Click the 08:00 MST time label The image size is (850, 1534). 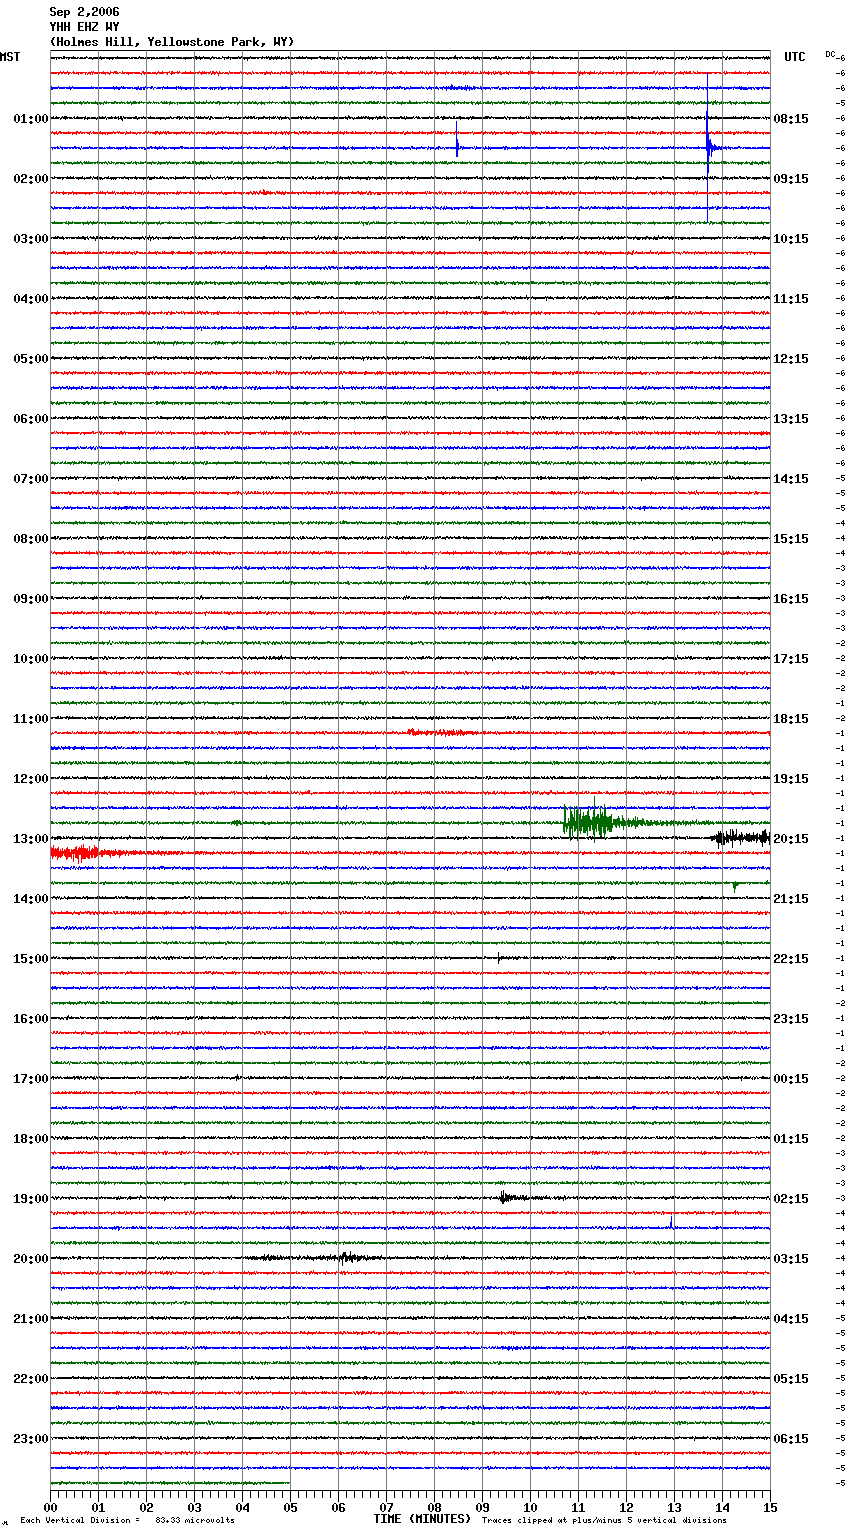(x=31, y=539)
